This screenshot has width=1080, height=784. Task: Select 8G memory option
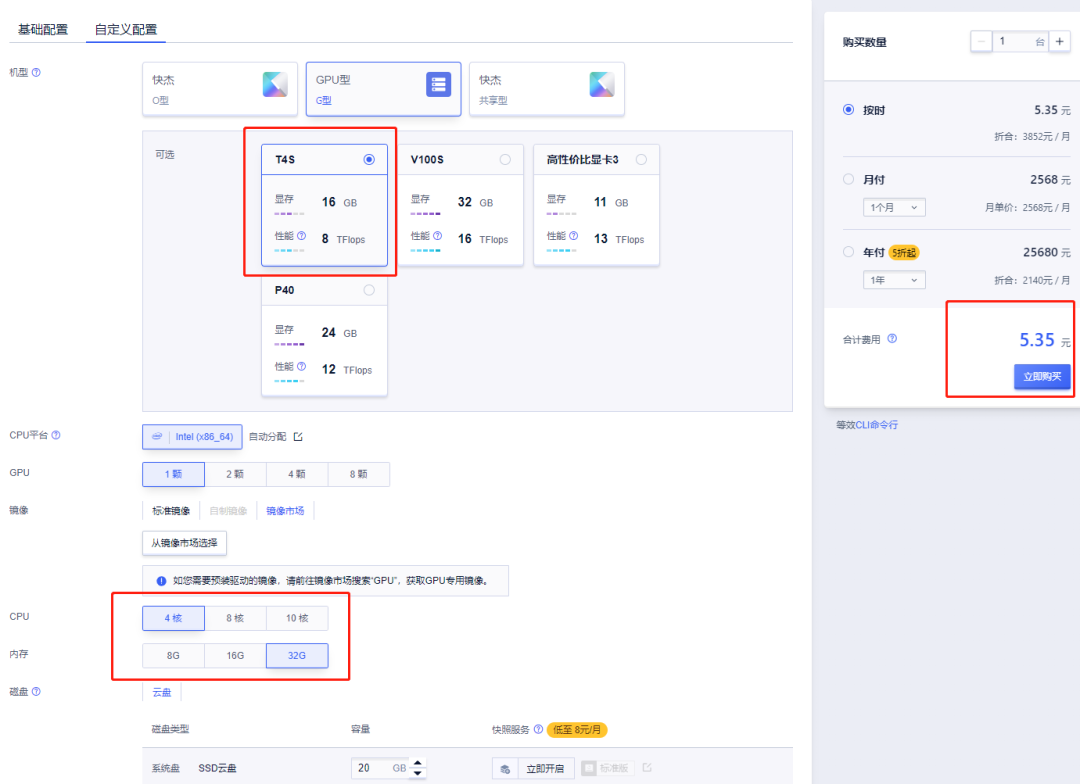[x=174, y=655]
